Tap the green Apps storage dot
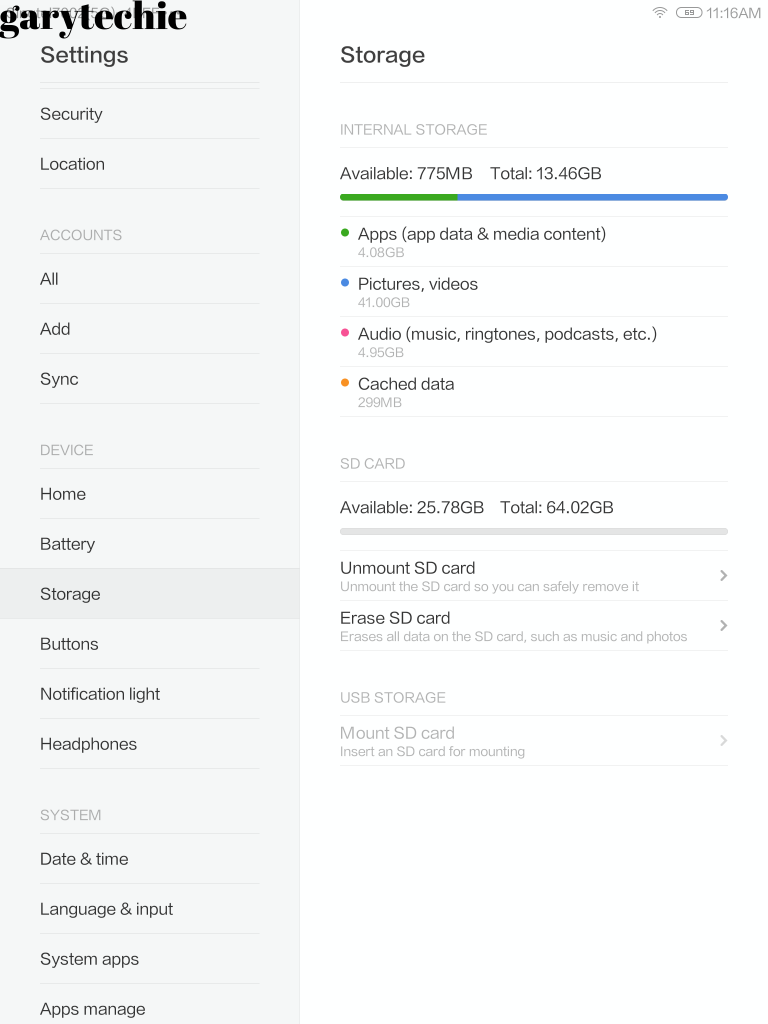This screenshot has width=768, height=1024. pyautogui.click(x=345, y=233)
